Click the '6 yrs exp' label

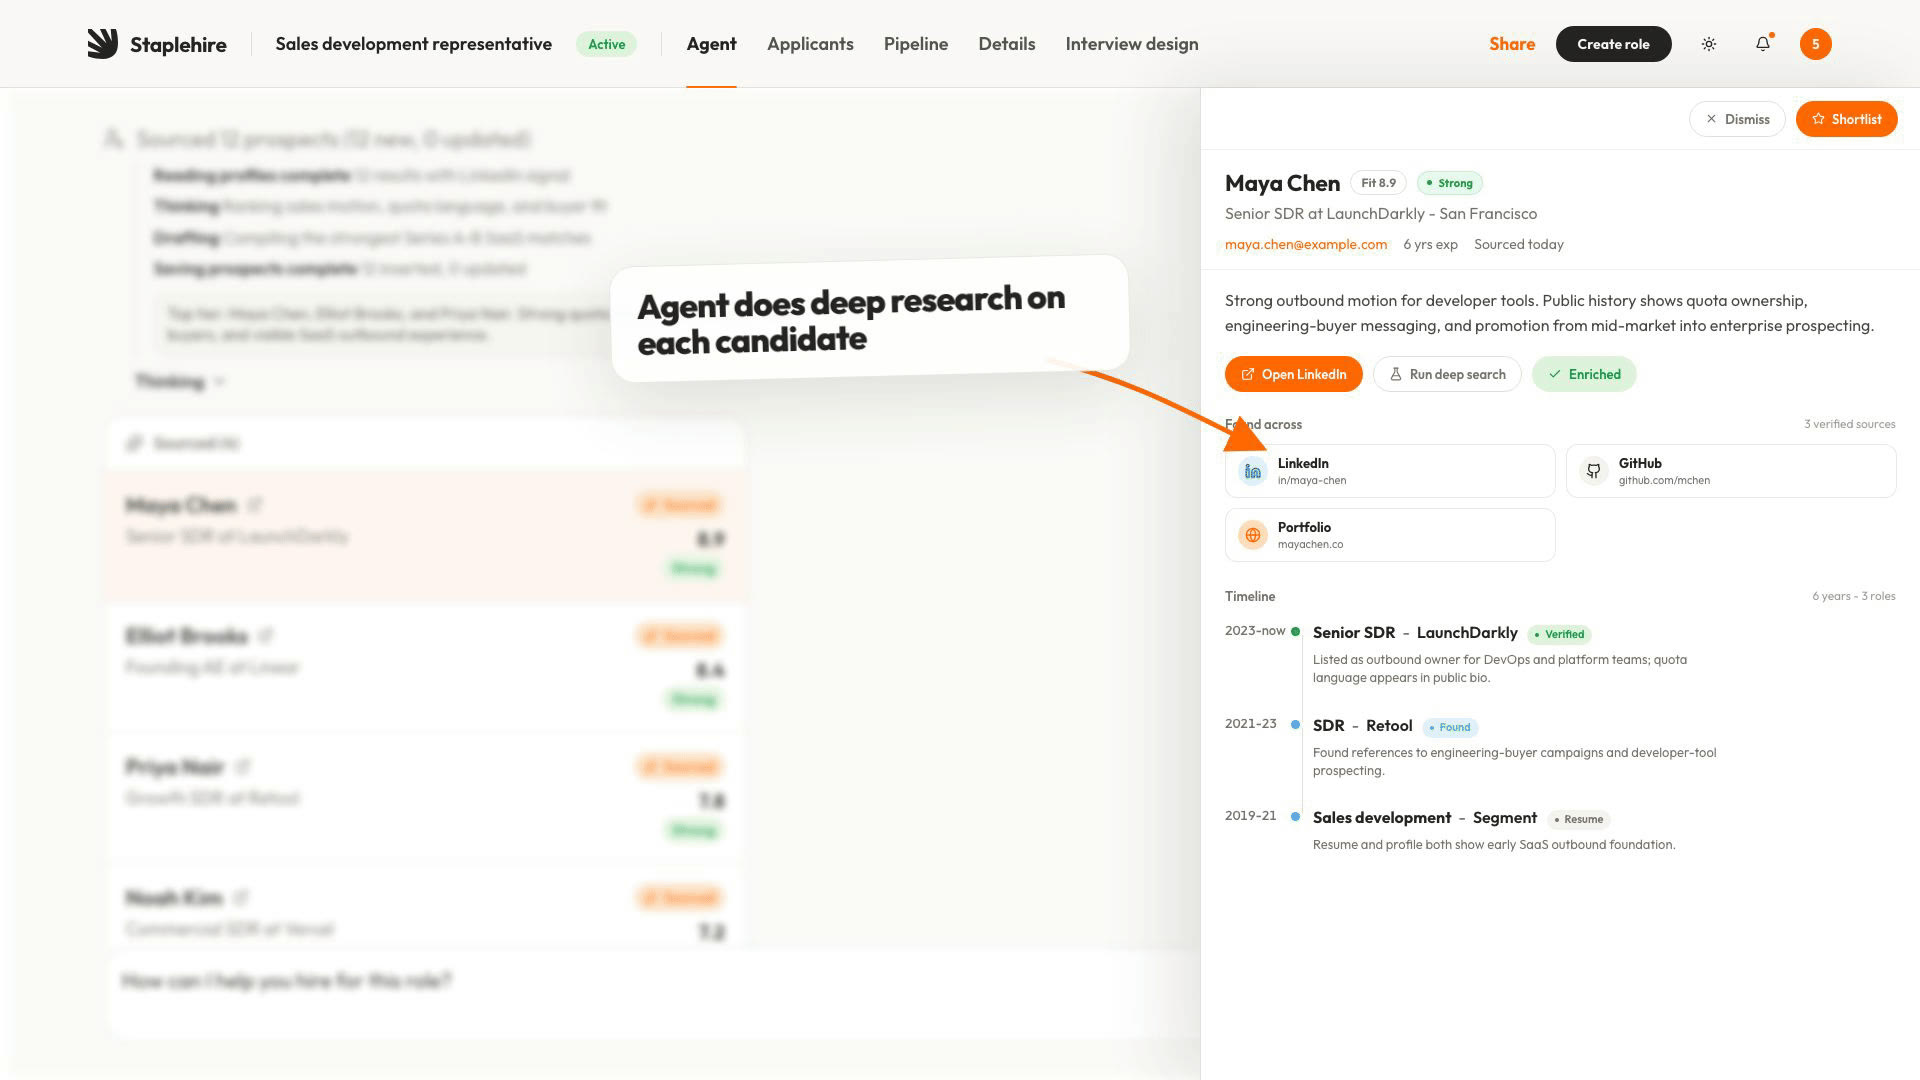(x=1430, y=244)
